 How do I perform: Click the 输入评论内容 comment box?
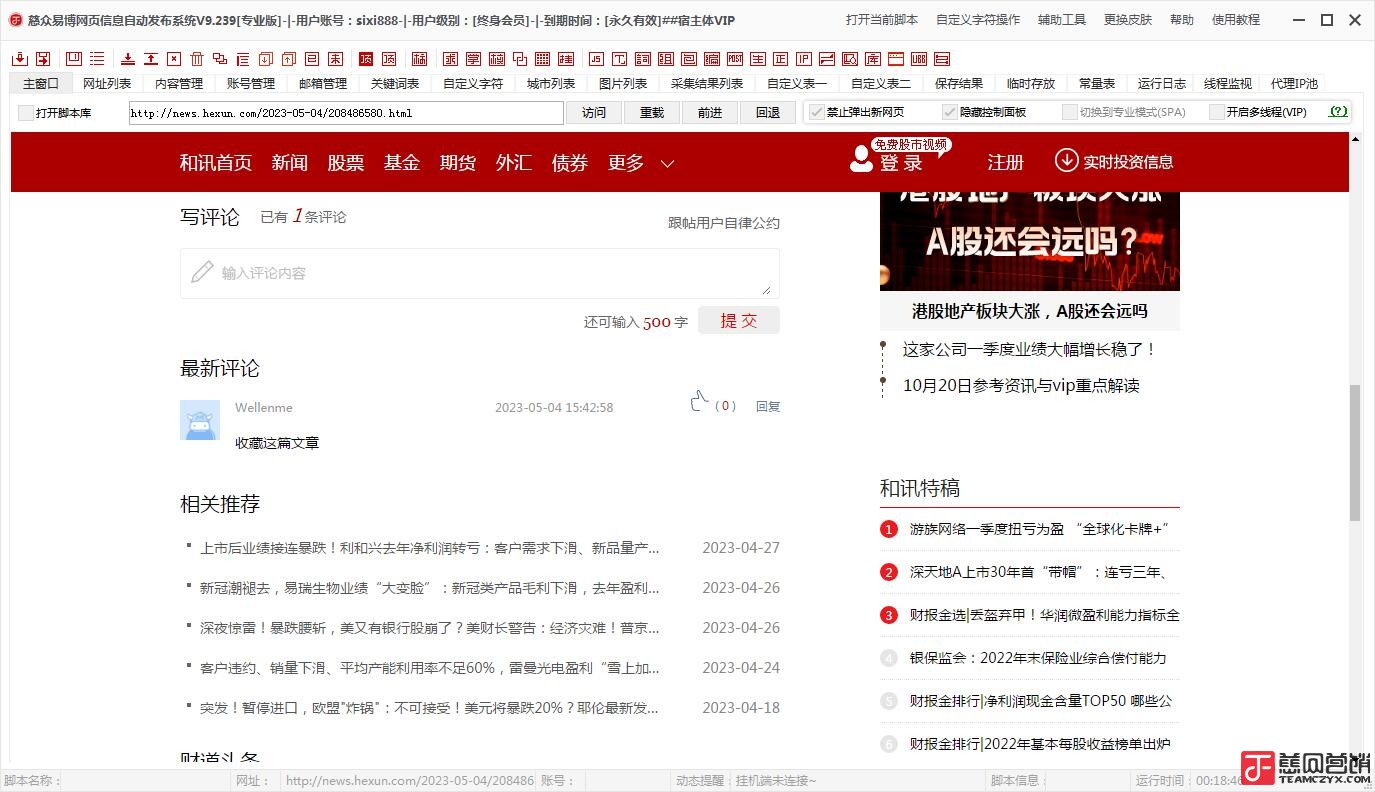tap(480, 273)
